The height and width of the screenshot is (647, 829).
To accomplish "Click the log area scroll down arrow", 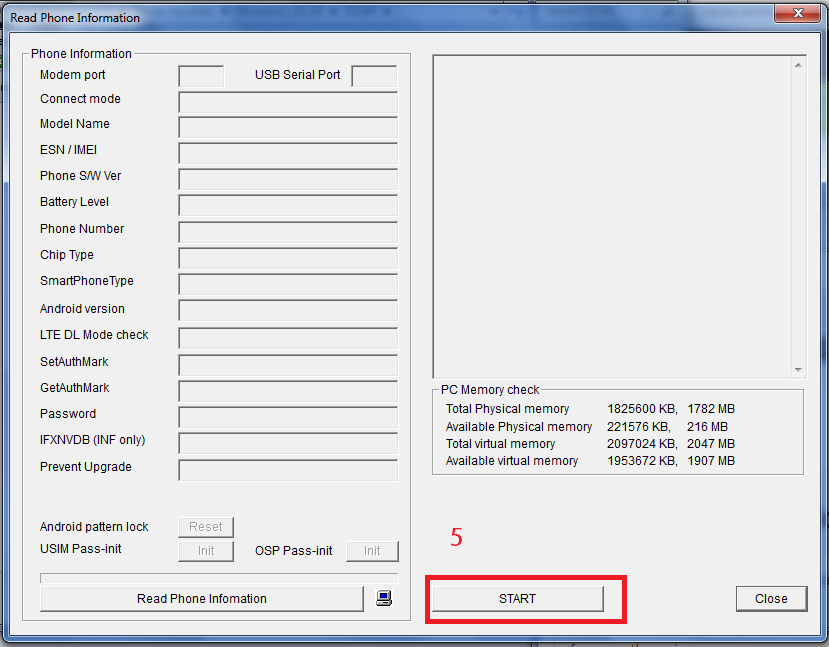I will tap(798, 369).
